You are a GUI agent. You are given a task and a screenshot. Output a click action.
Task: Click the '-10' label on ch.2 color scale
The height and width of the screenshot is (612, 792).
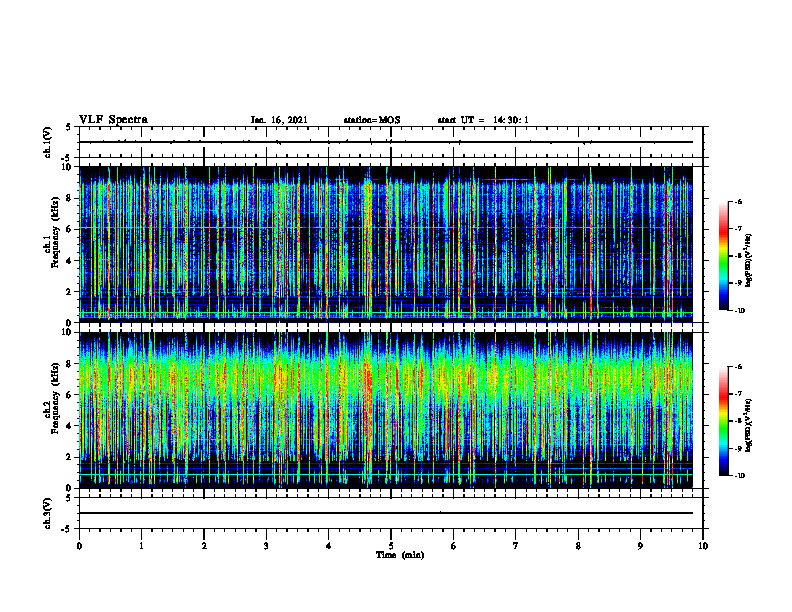pyautogui.click(x=739, y=476)
